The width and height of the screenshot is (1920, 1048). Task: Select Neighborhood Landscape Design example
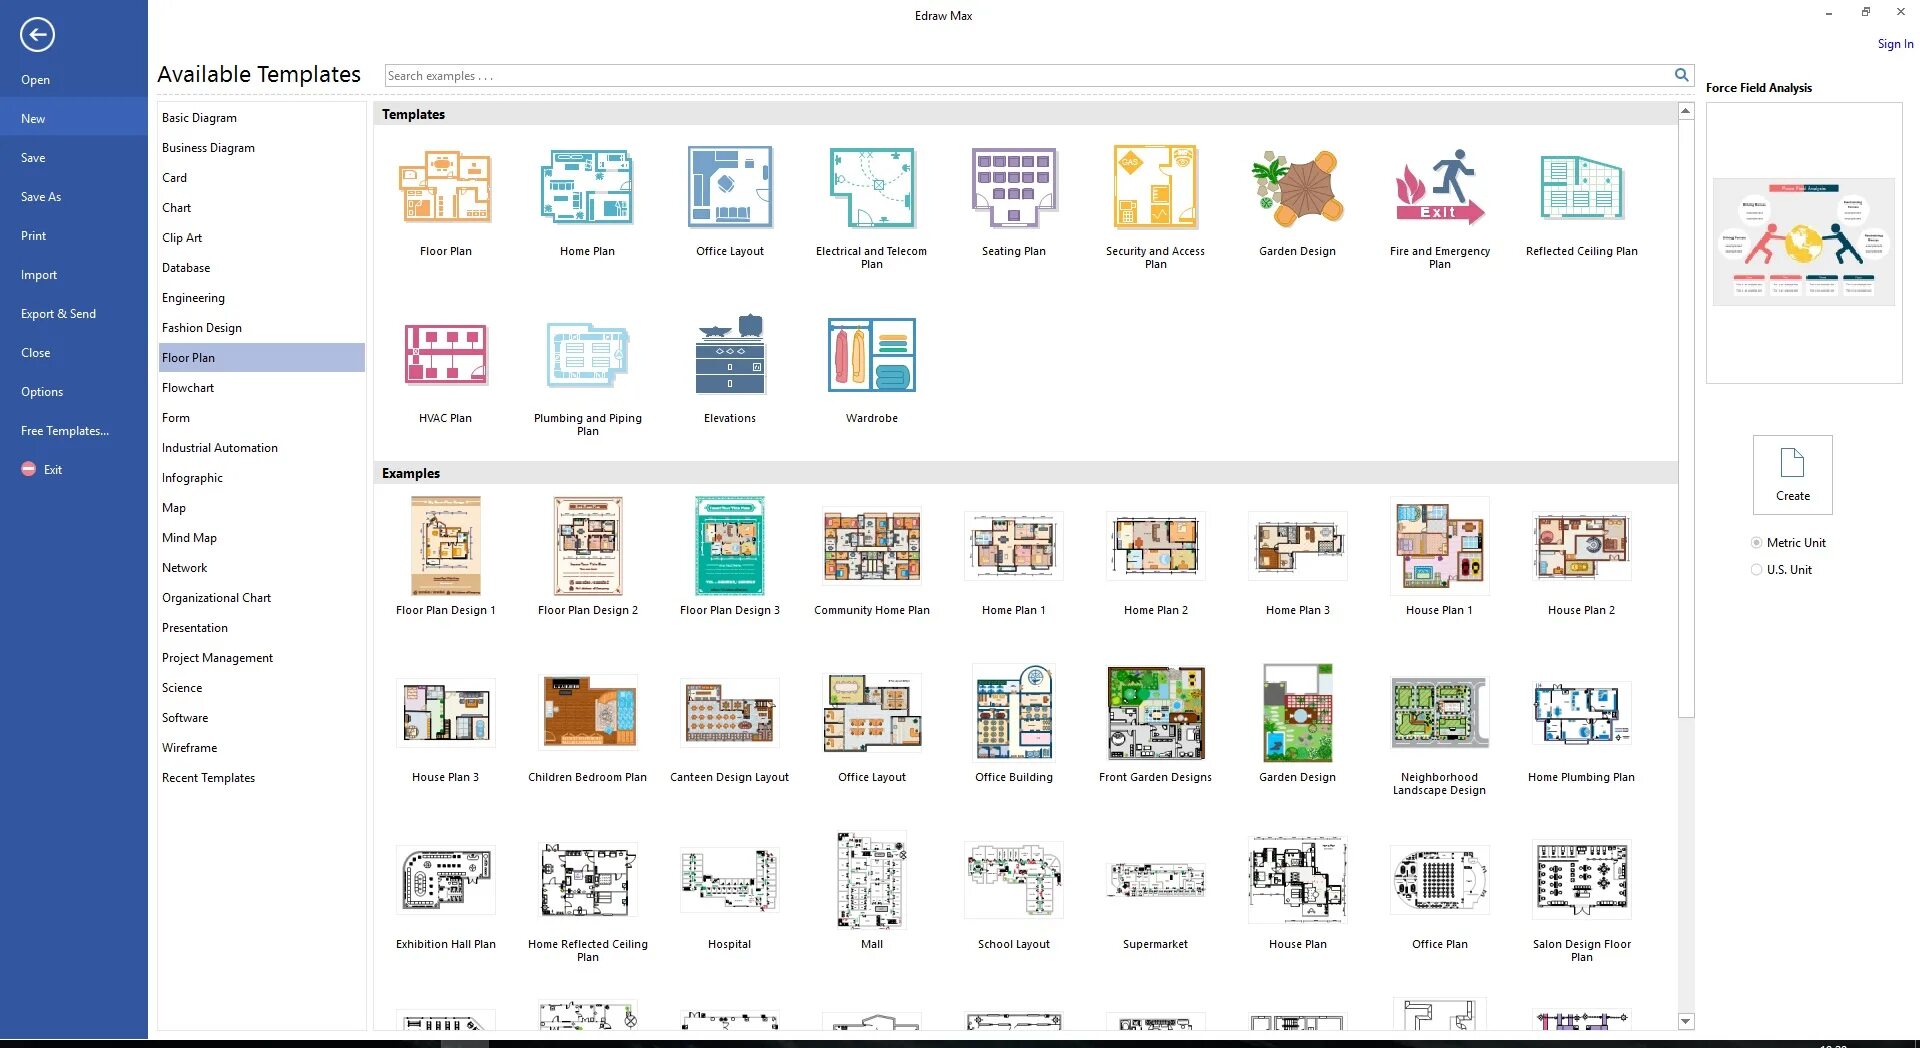click(1440, 713)
